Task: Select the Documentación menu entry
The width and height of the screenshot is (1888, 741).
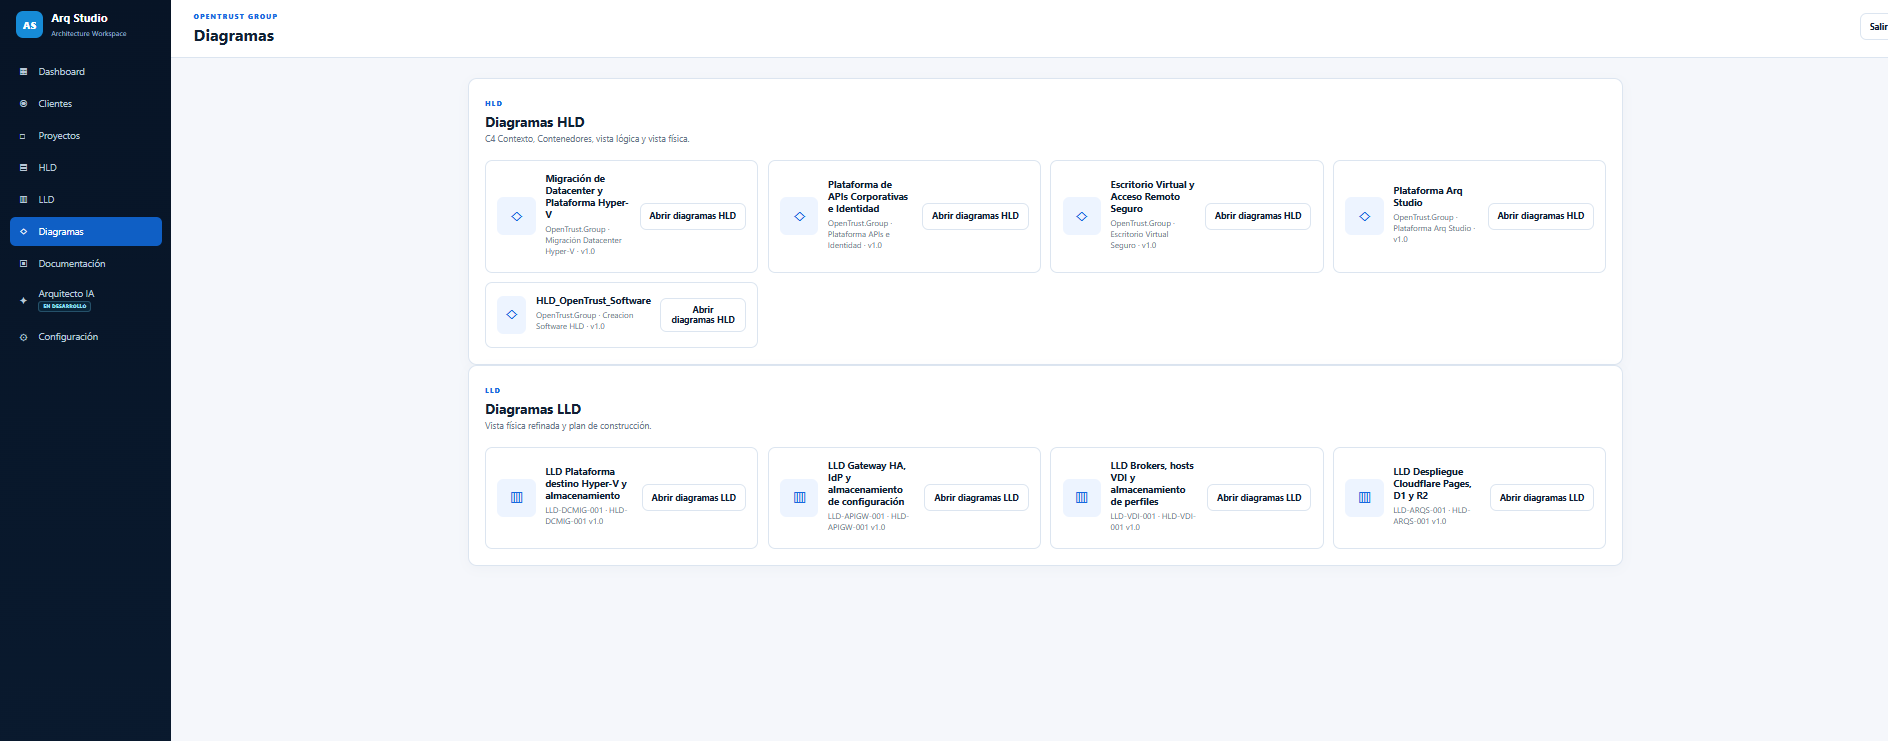Action: pyautogui.click(x=86, y=264)
